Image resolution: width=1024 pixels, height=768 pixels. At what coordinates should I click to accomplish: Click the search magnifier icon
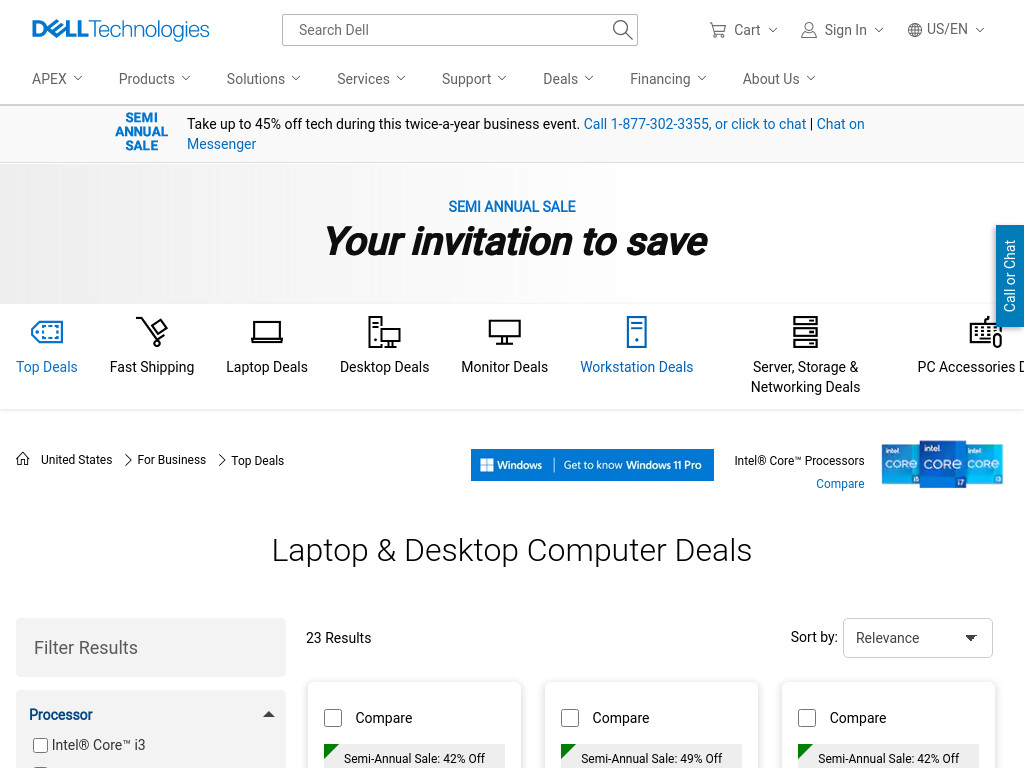[622, 29]
